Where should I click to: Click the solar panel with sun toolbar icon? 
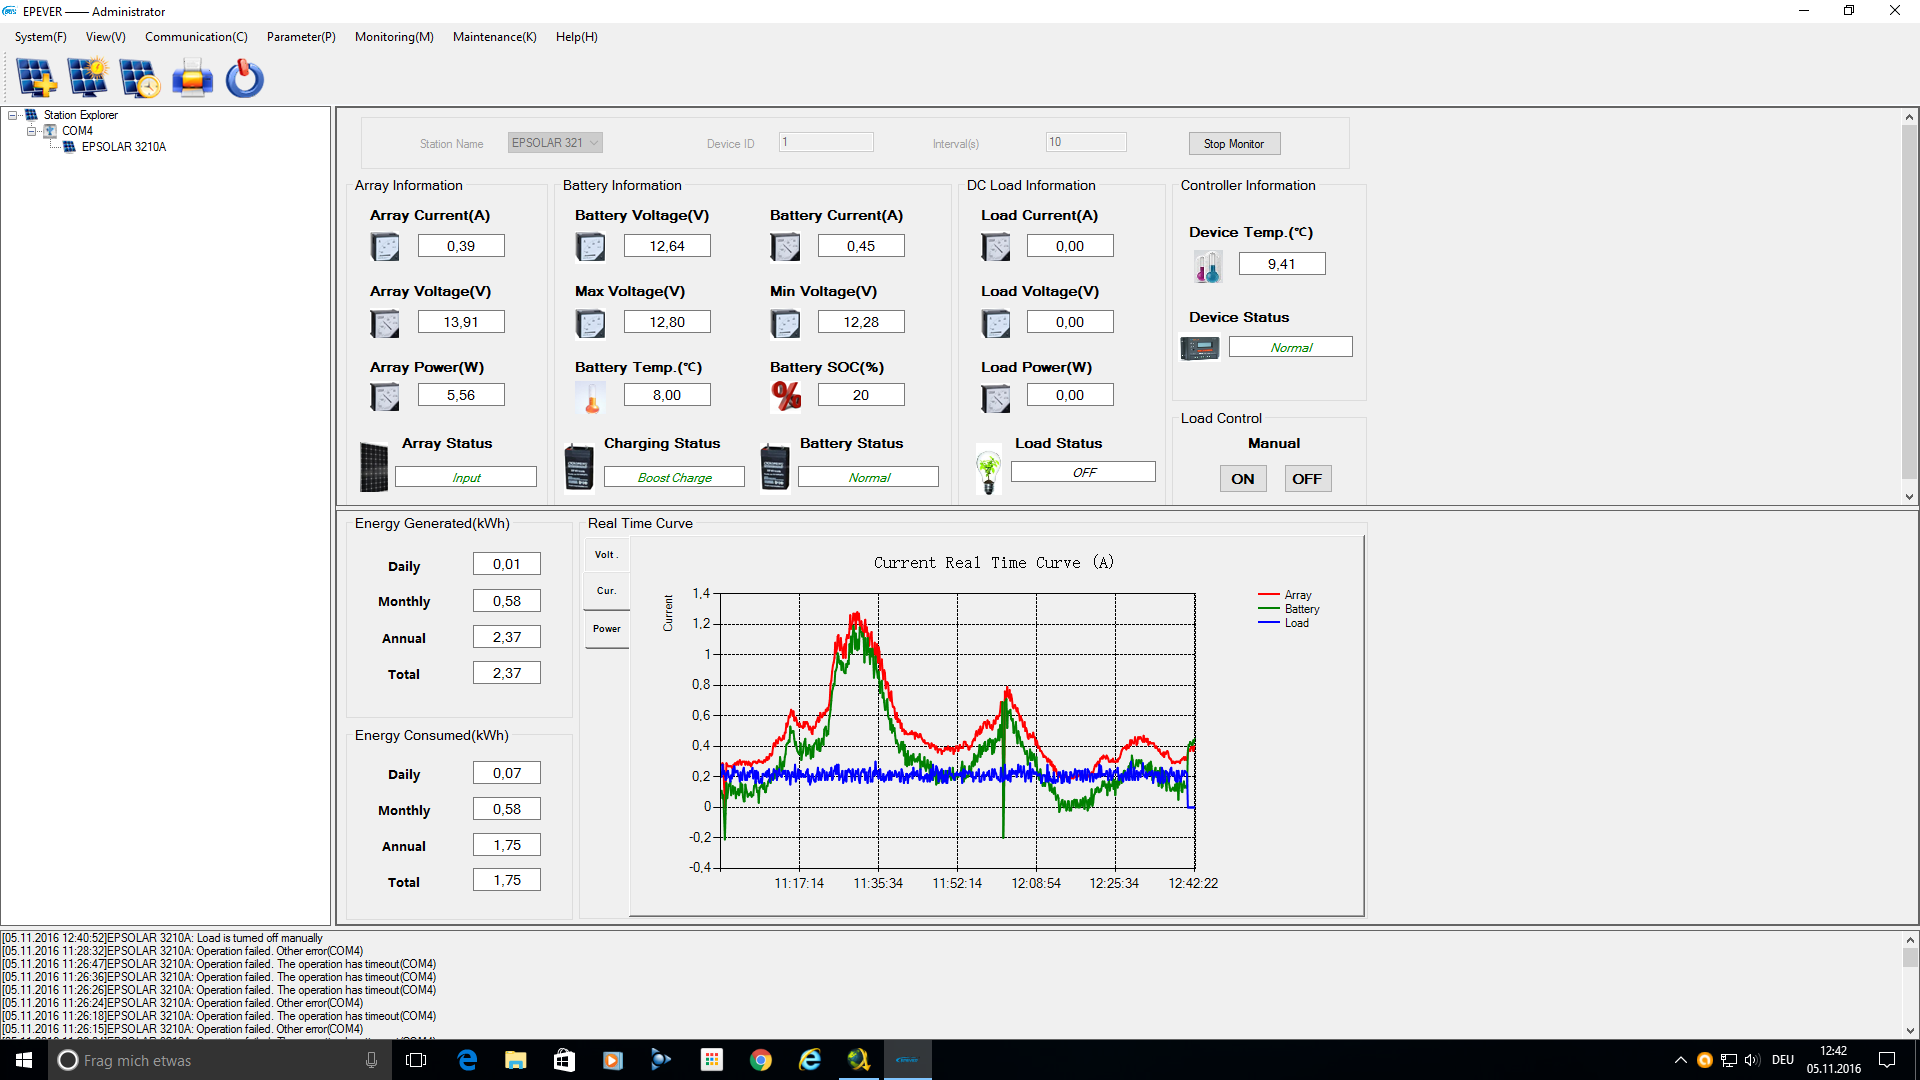pos(88,78)
